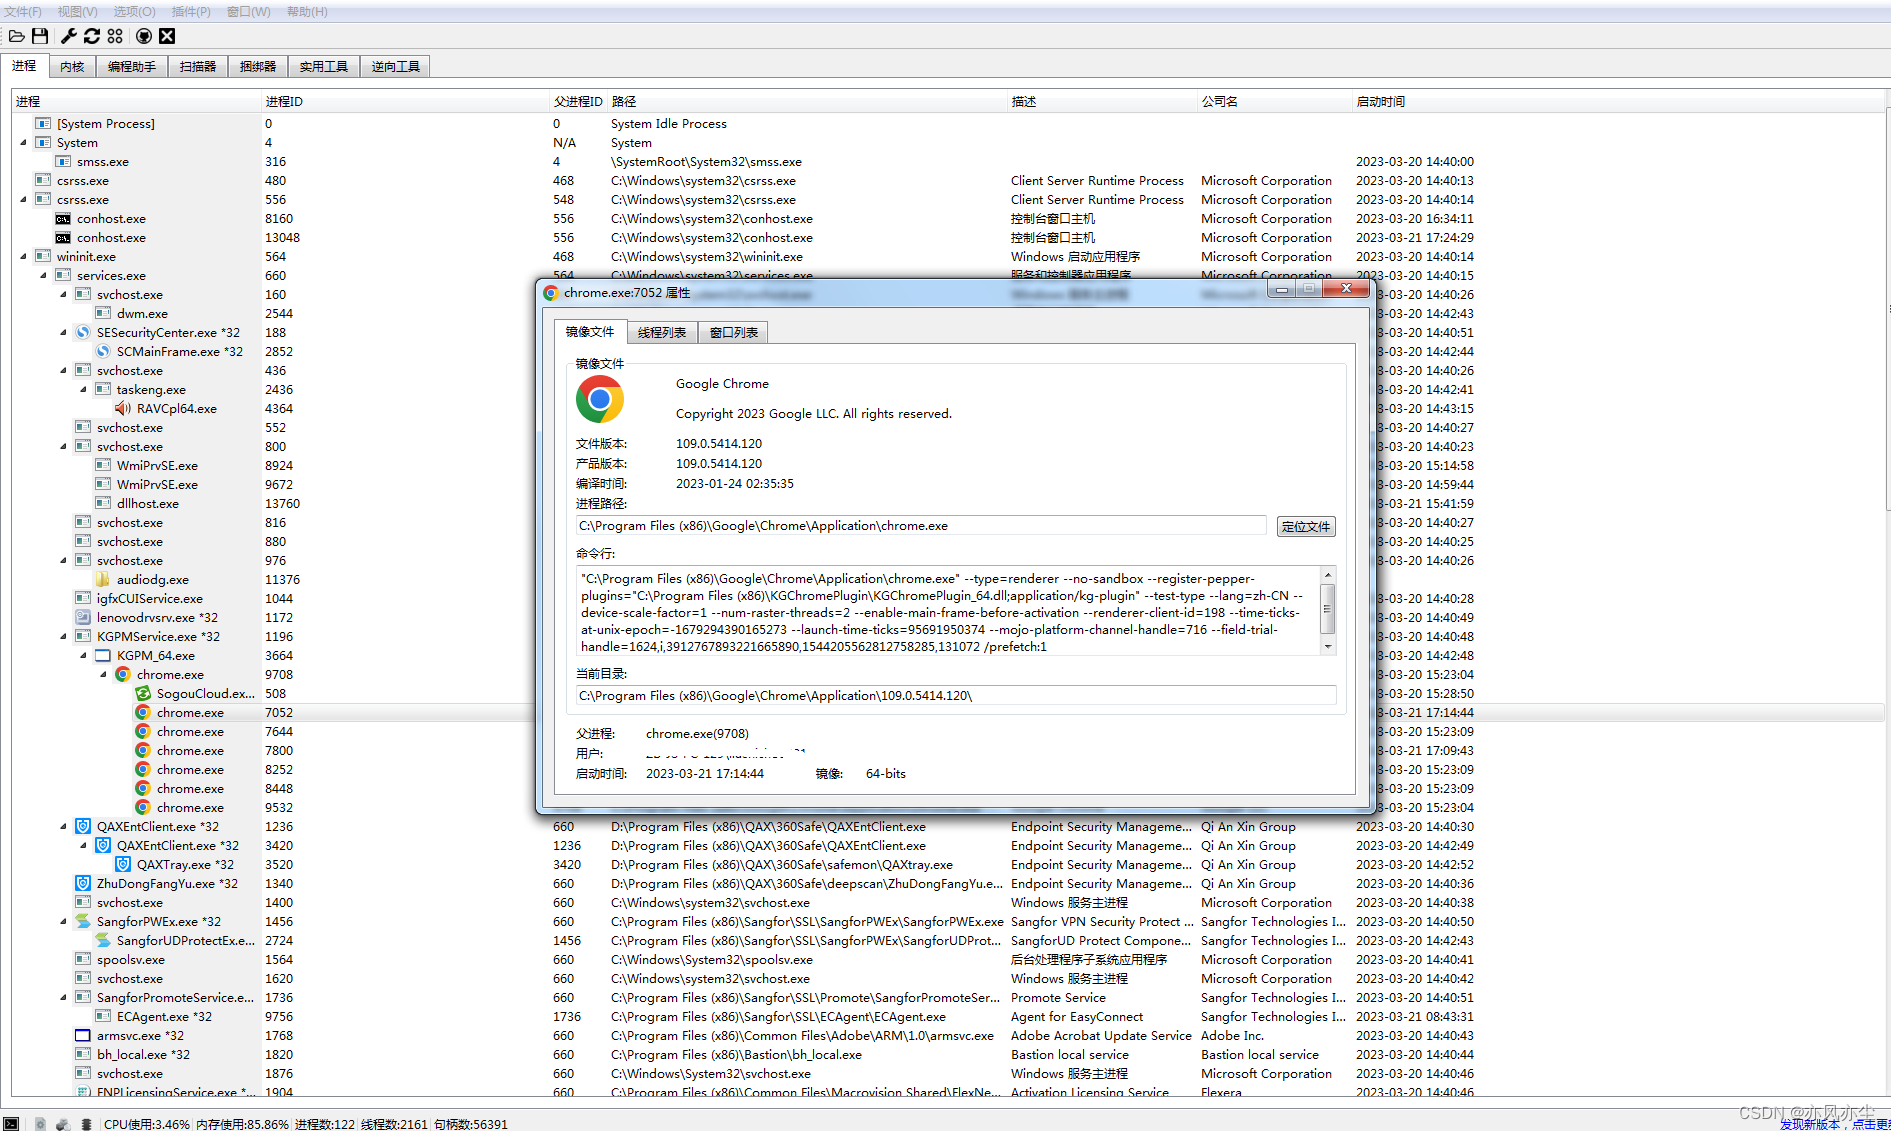Click the gear document status bar icon
This screenshot has height=1131, width=1891.
tap(40, 1124)
